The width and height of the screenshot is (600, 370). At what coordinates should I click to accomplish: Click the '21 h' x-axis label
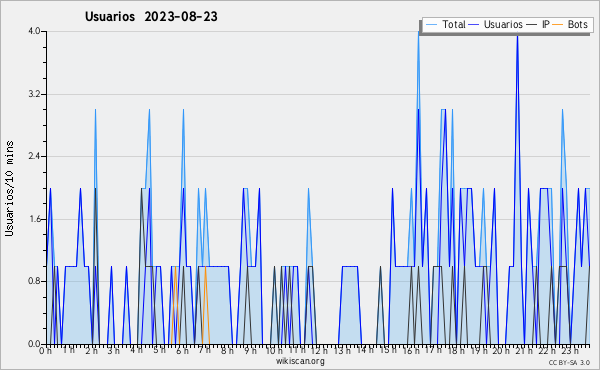[x=523, y=351]
